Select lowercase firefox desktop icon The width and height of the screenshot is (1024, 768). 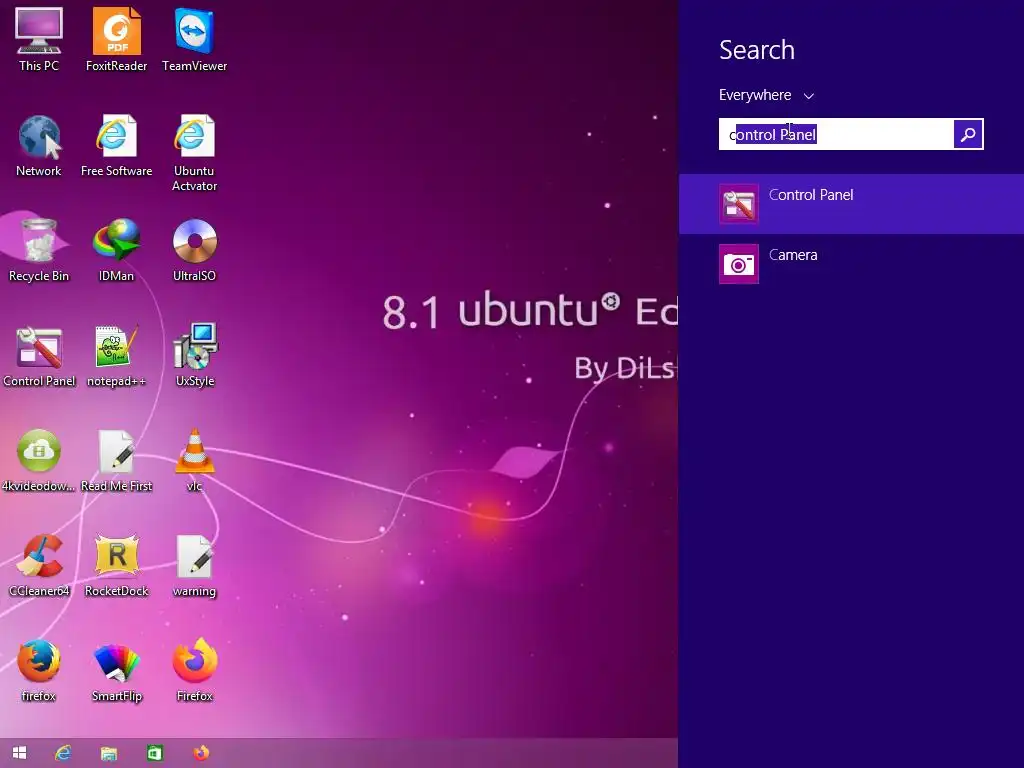(39, 671)
